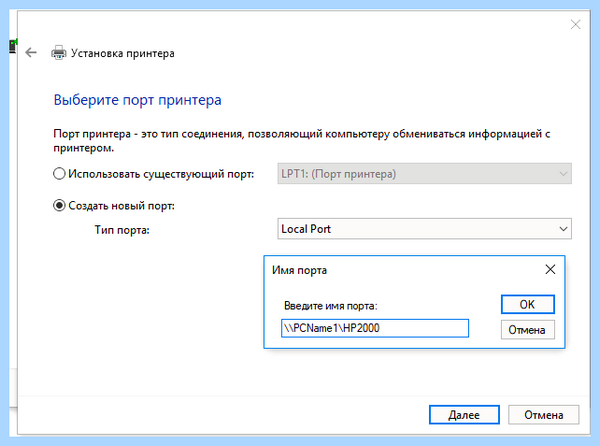
Task: Go back using the arrow icon
Action: [x=31, y=52]
